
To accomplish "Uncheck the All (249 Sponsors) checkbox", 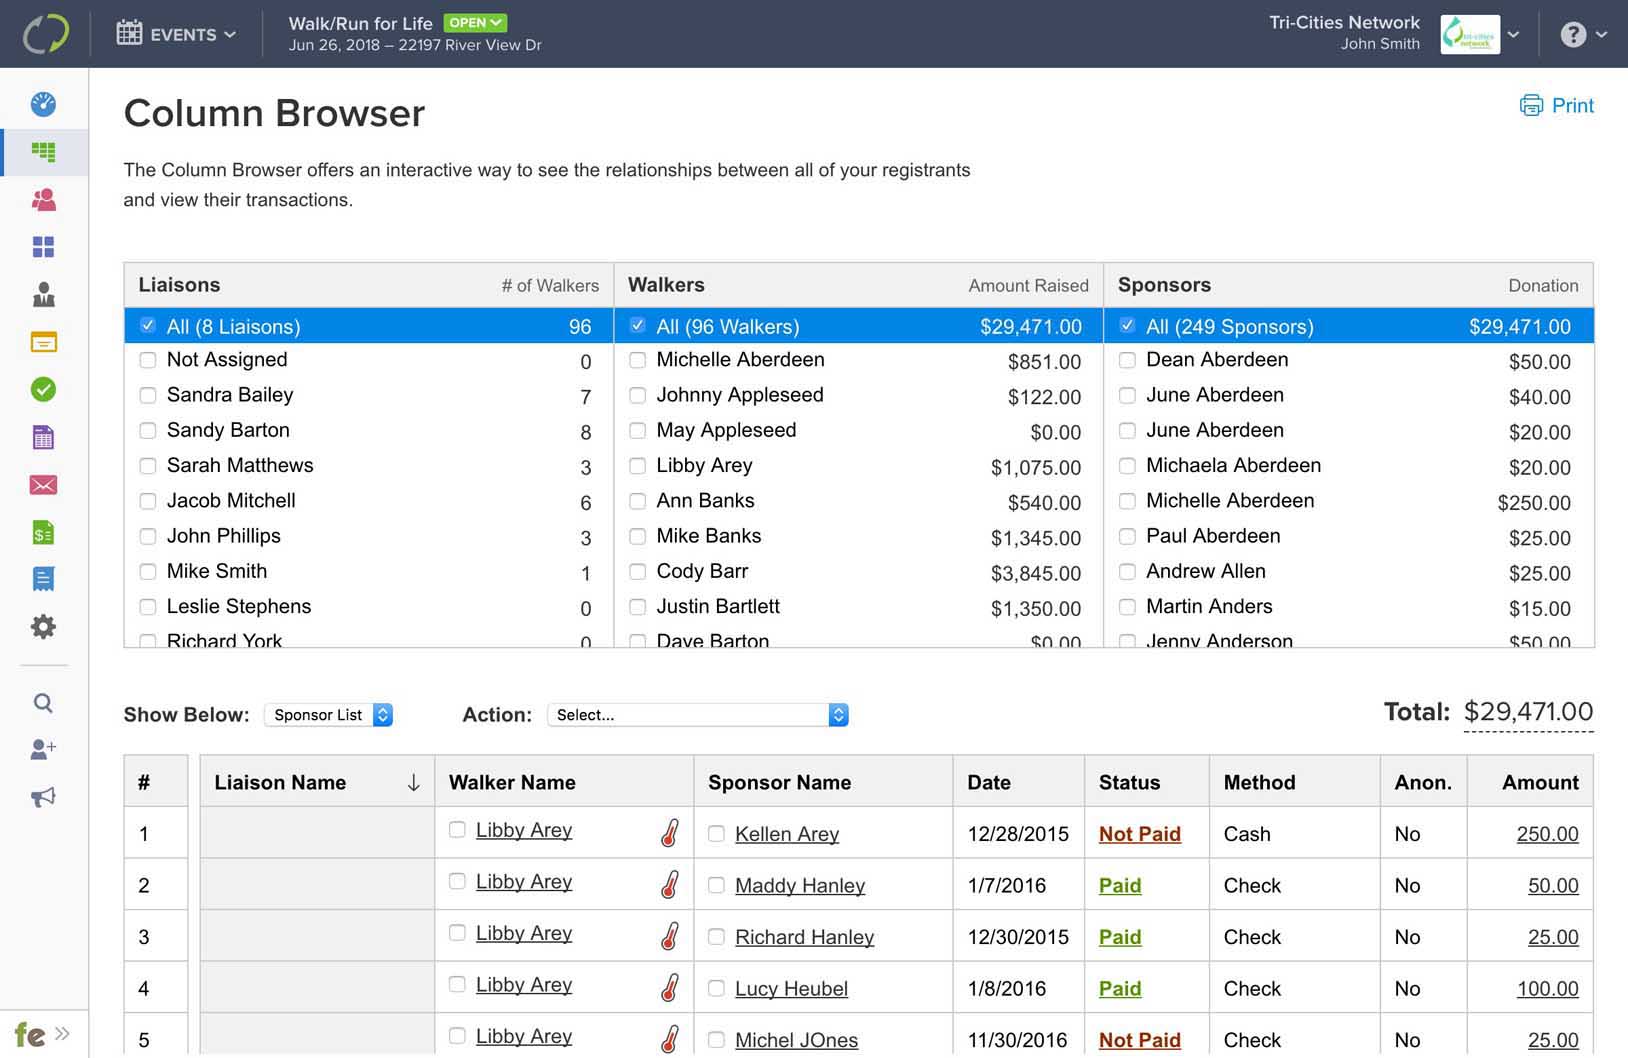I will (1127, 326).
